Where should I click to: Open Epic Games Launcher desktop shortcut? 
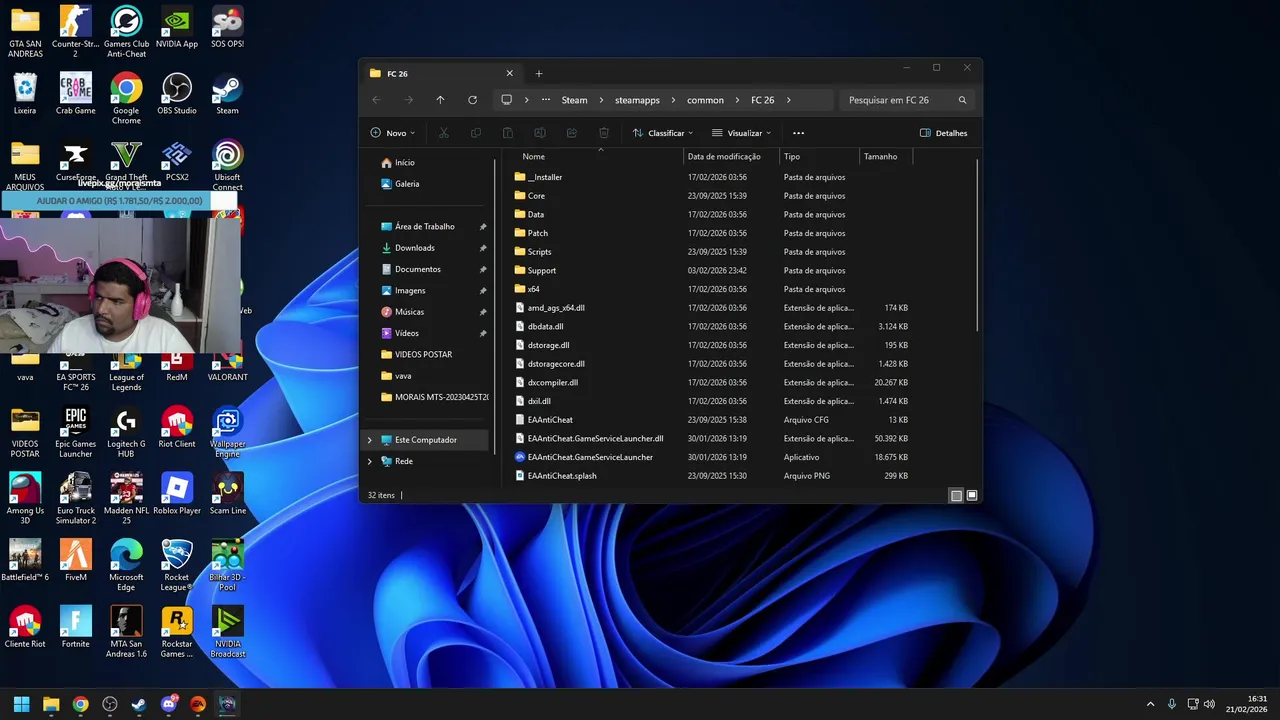75,433
